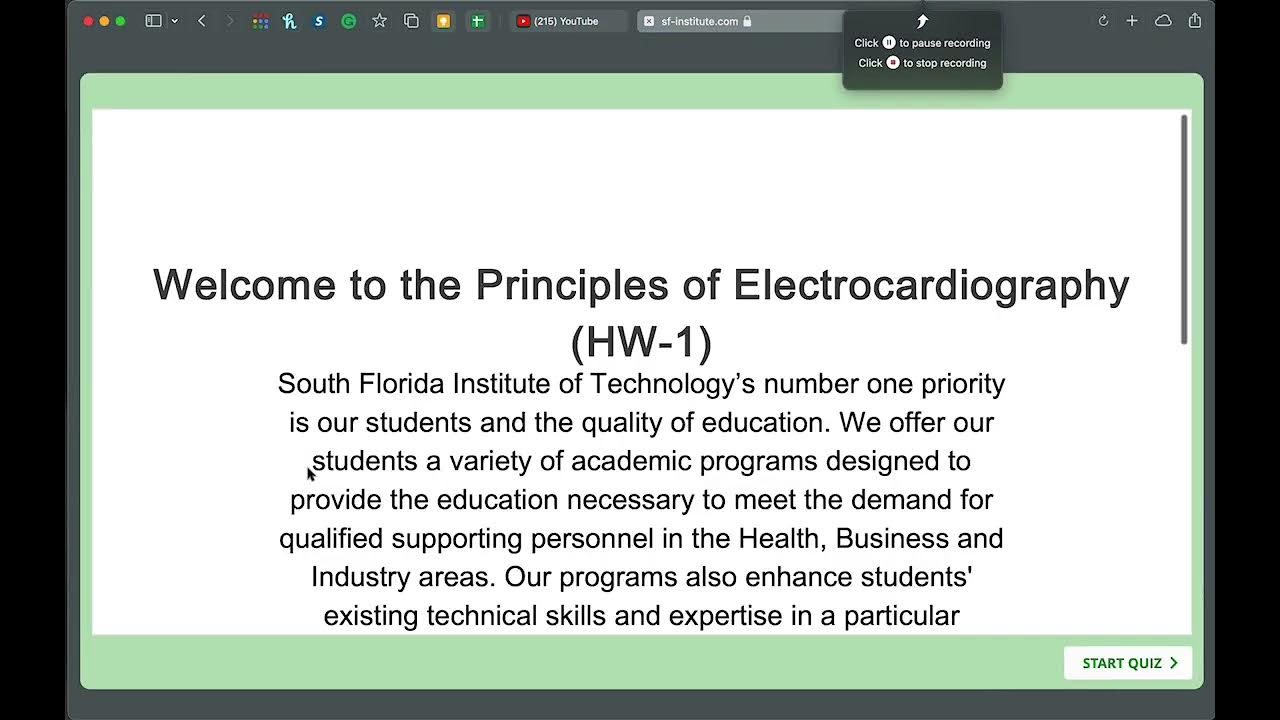Click the Welcome to Principles of Electrocardiography heading

(641, 313)
